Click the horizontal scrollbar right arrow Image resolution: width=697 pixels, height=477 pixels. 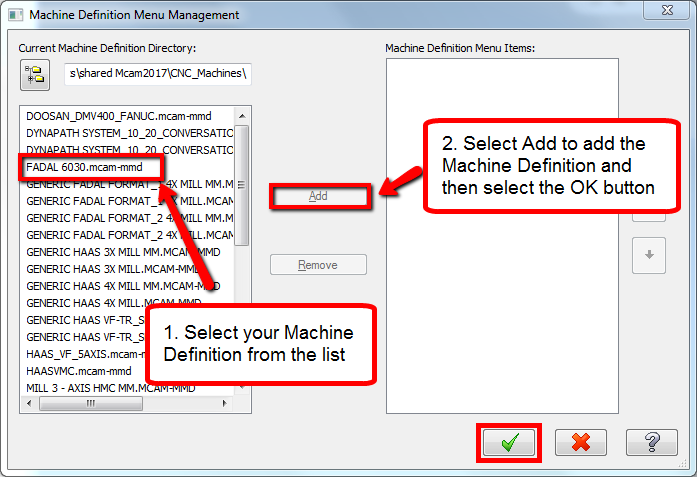click(x=224, y=404)
